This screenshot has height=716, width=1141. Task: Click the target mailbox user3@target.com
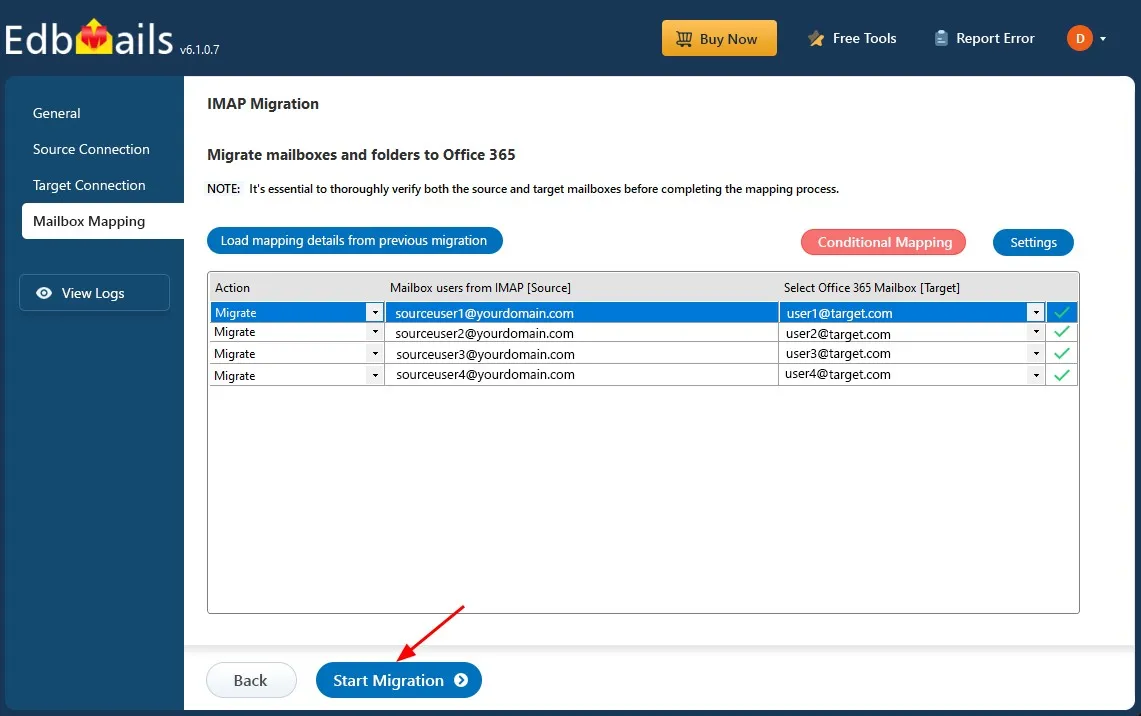click(838, 353)
